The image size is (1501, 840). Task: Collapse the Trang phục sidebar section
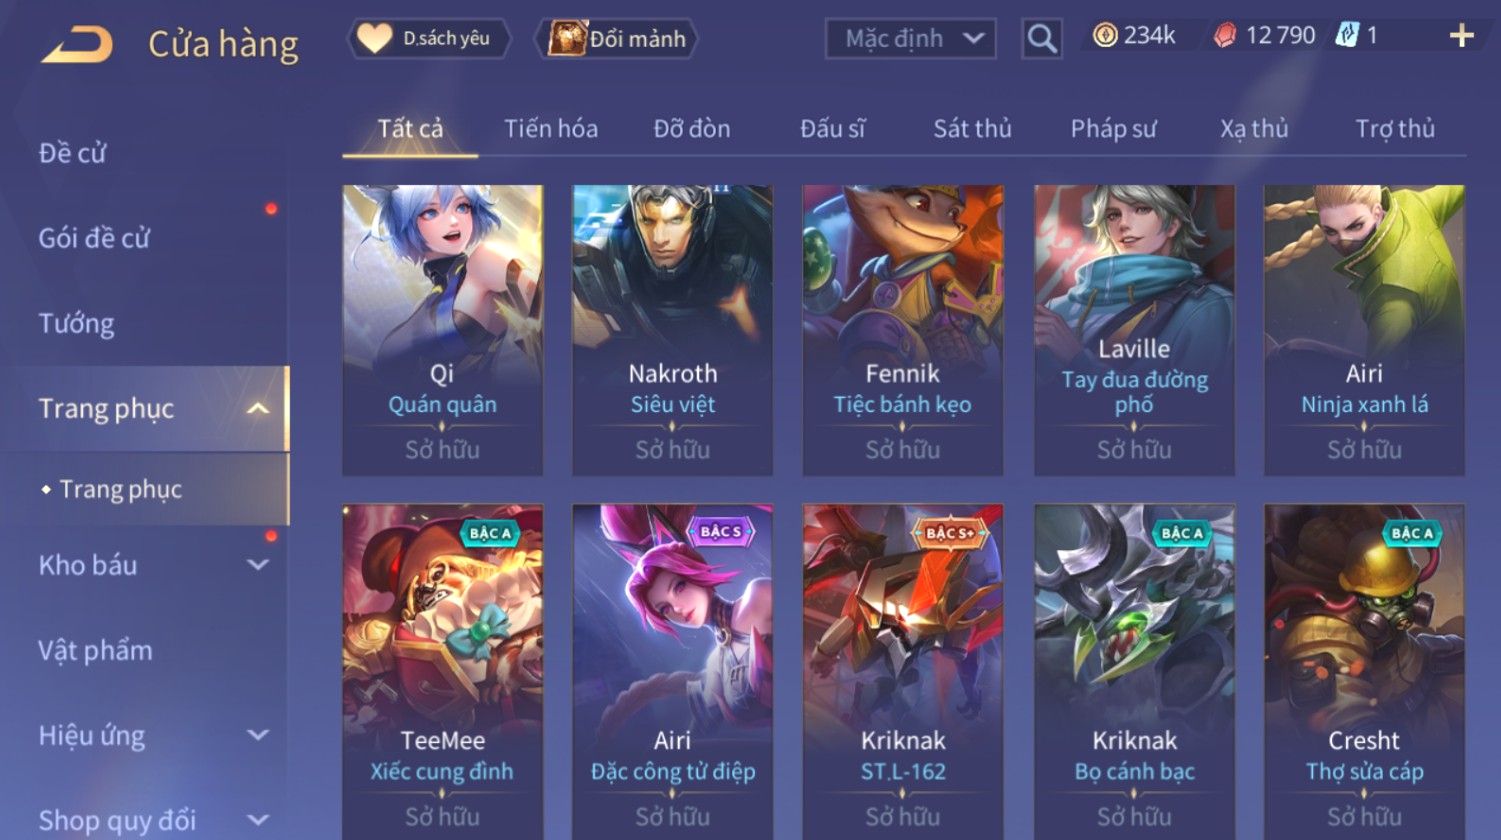coord(258,408)
